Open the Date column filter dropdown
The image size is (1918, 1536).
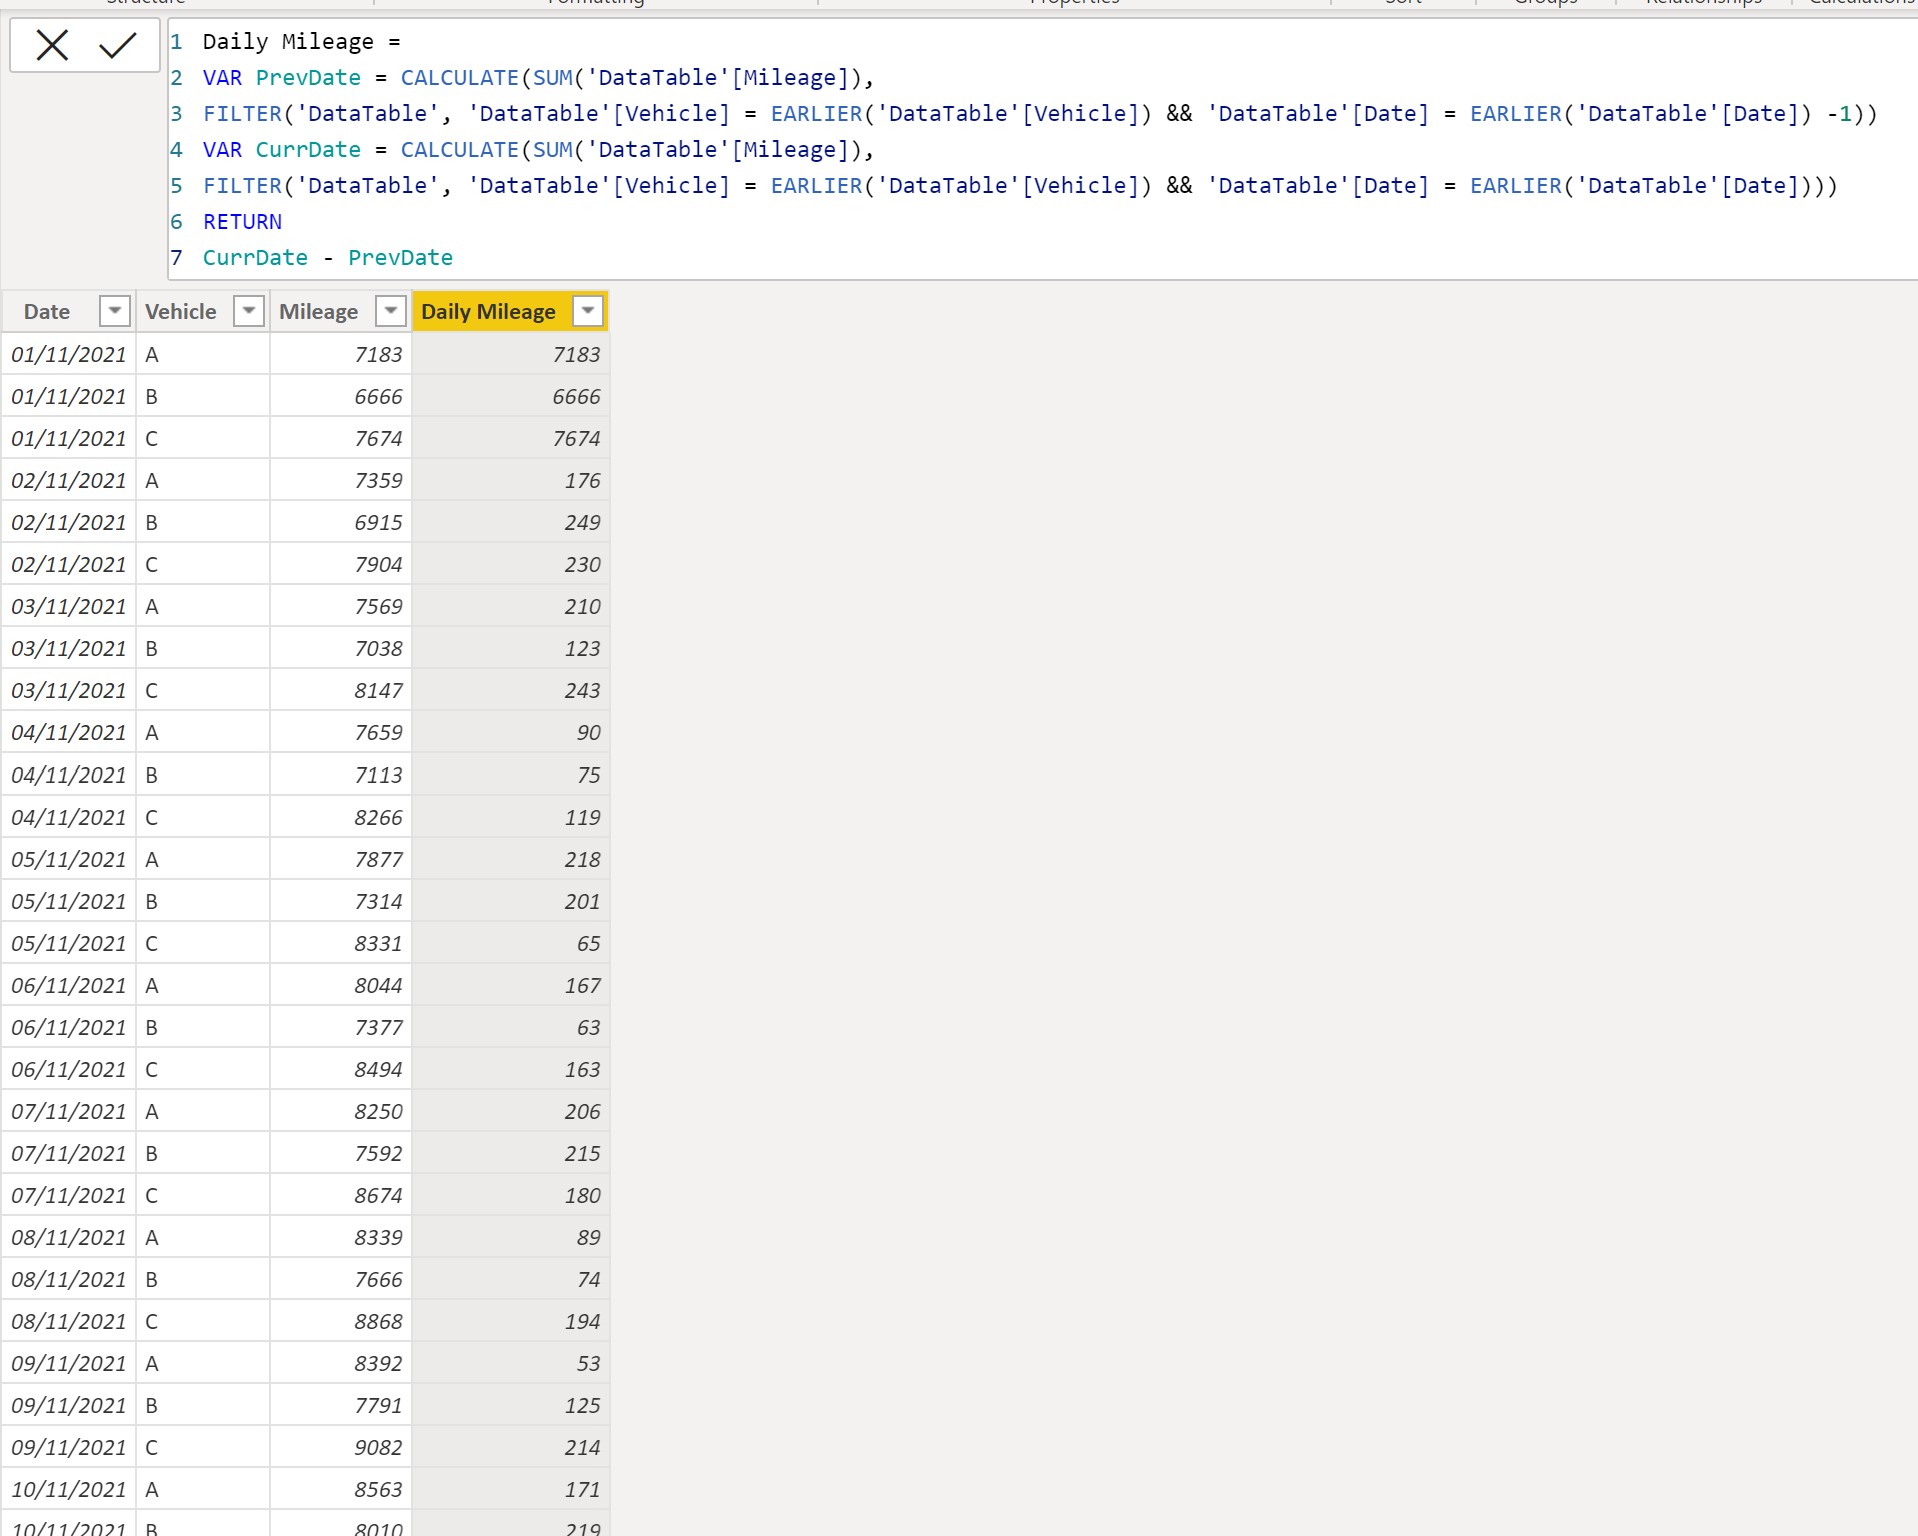coord(115,311)
